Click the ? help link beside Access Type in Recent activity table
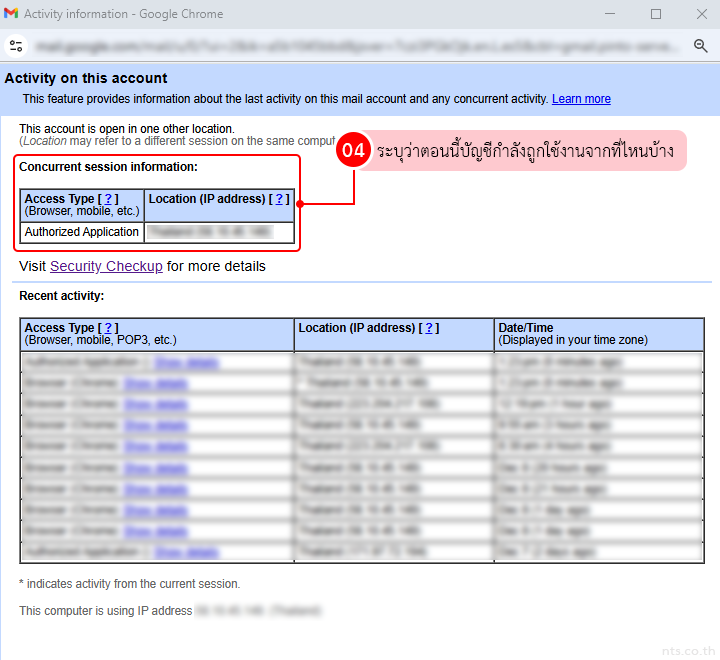 tap(108, 328)
